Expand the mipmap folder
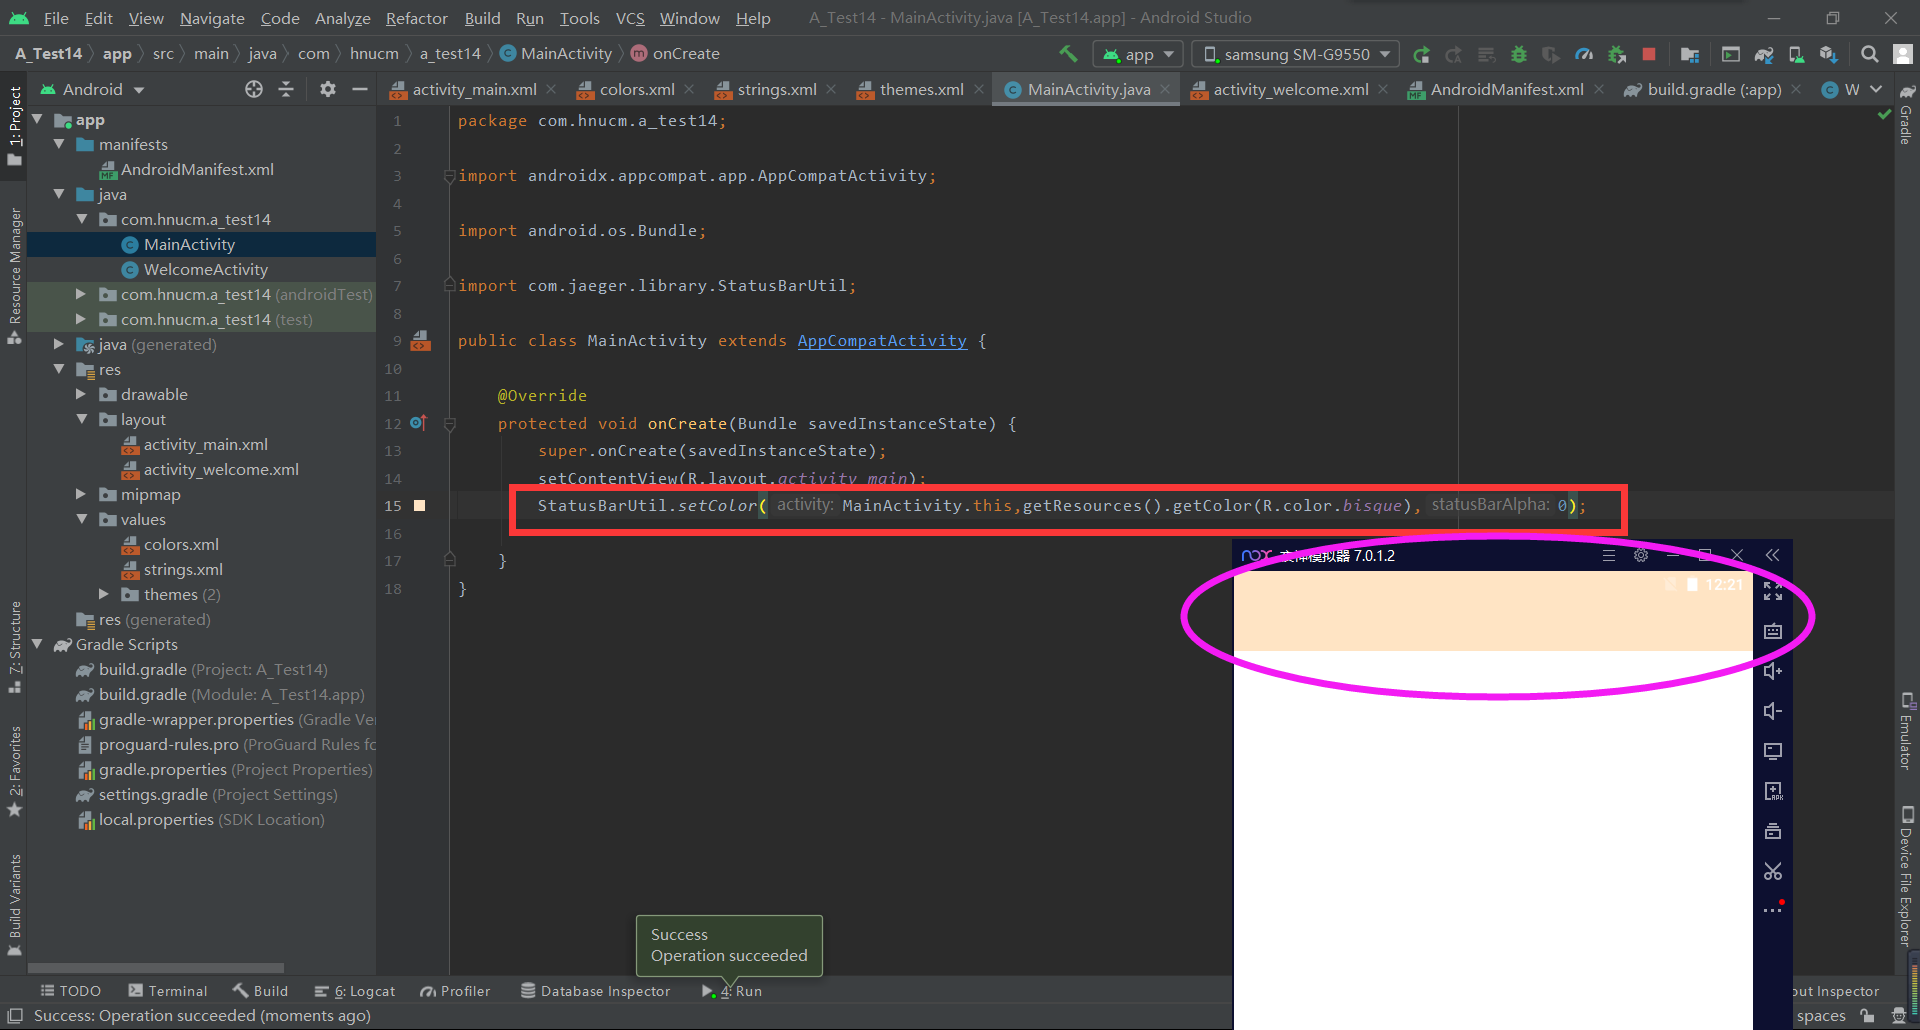Image resolution: width=1920 pixels, height=1030 pixels. (x=81, y=494)
